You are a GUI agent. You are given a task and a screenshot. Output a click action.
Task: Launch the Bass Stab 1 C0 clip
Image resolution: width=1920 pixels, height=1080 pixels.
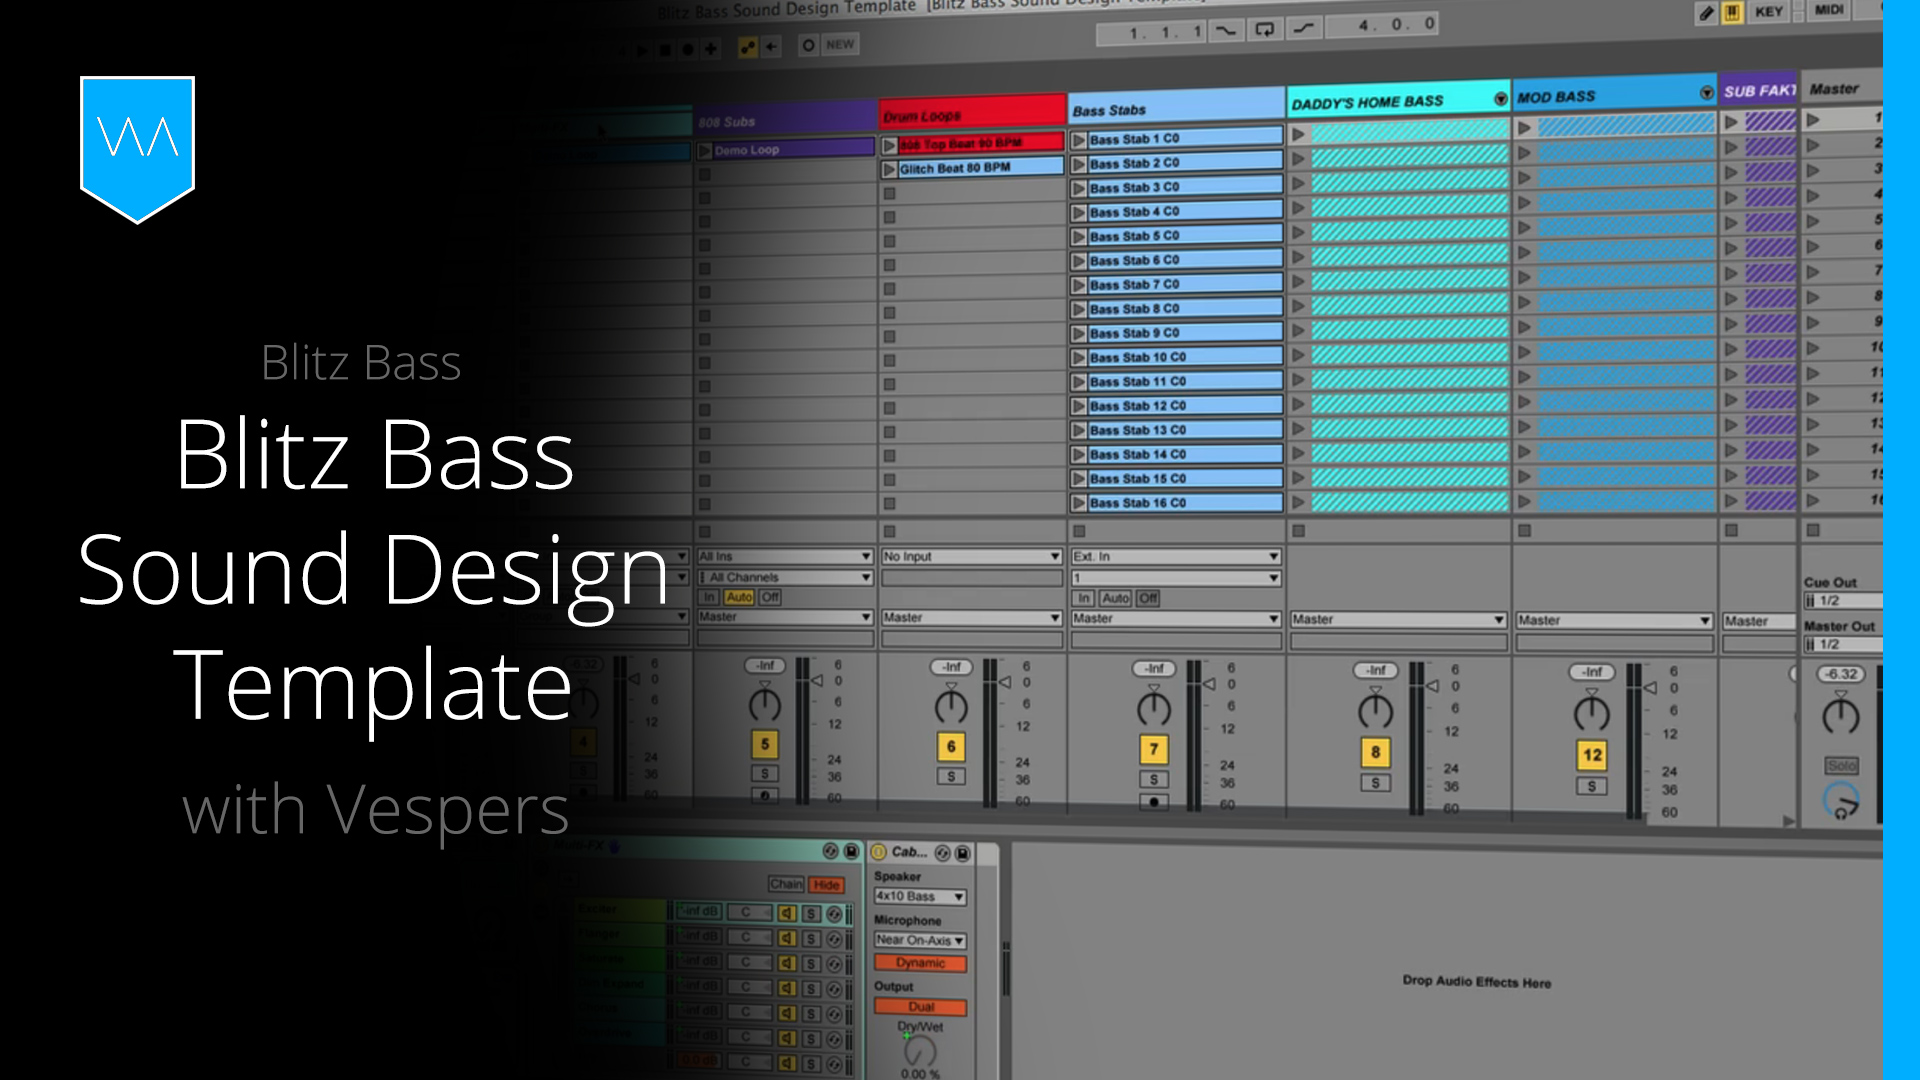(x=1079, y=140)
